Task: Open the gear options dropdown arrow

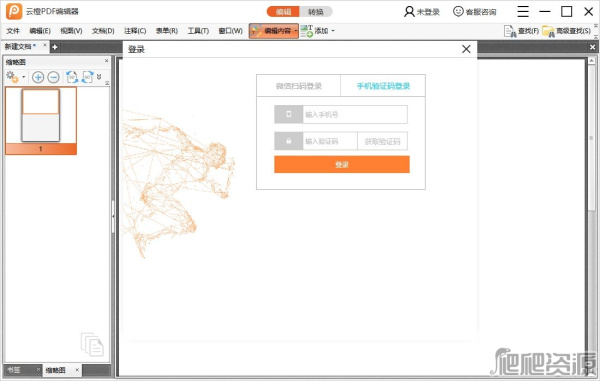Action: click(x=23, y=77)
